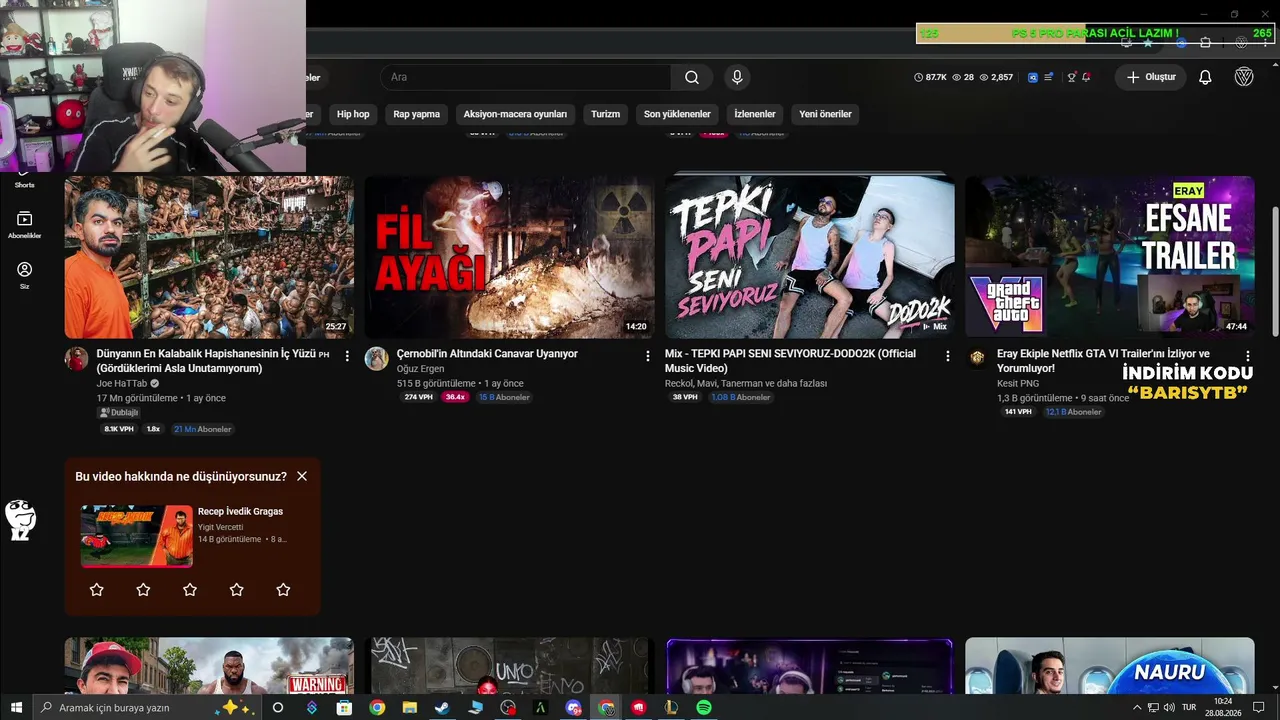Click the page vertical scrollbar

click(1275, 272)
